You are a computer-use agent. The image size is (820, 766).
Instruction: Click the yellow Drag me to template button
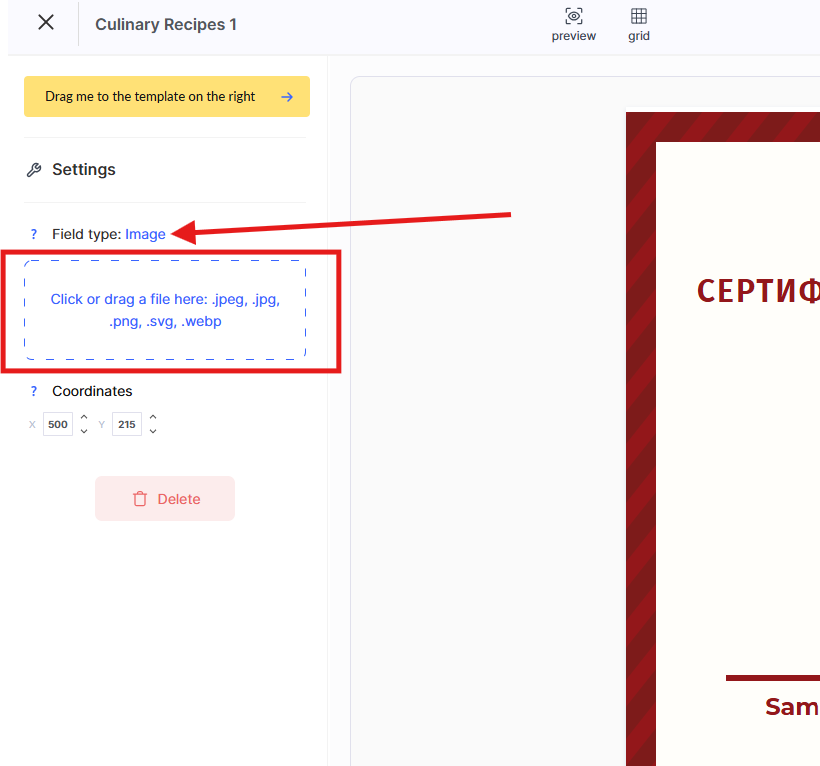167,97
